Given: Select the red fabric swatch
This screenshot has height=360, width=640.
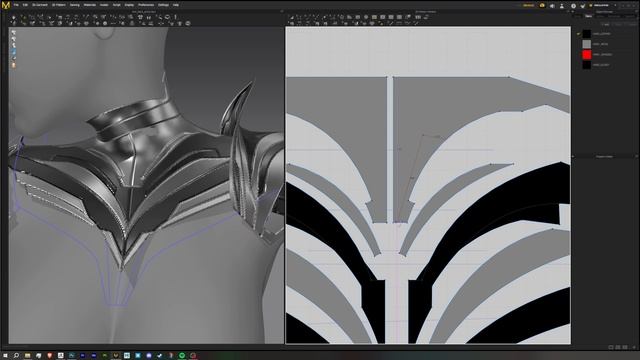Looking at the screenshot, I should (587, 54).
